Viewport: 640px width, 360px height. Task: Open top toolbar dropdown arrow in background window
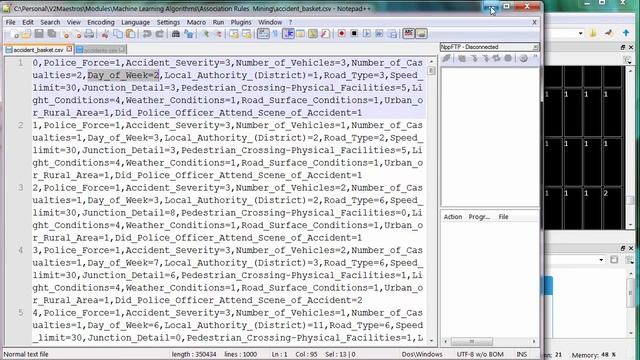coord(580,33)
